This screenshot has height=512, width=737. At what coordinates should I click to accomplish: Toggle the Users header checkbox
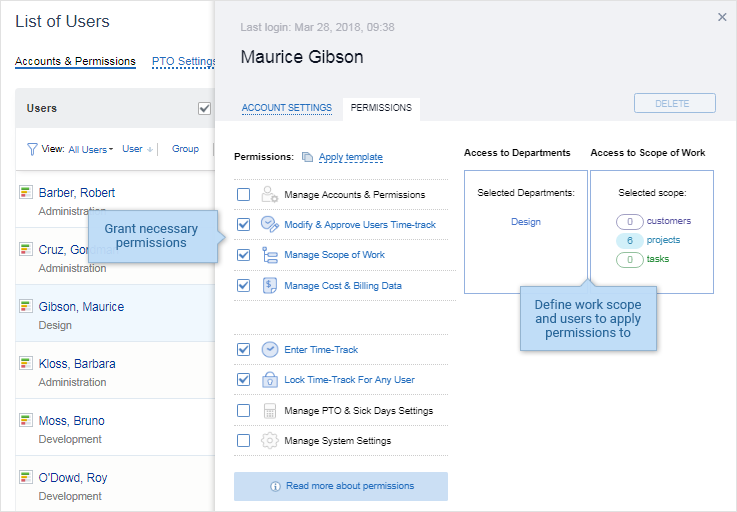[x=204, y=108]
